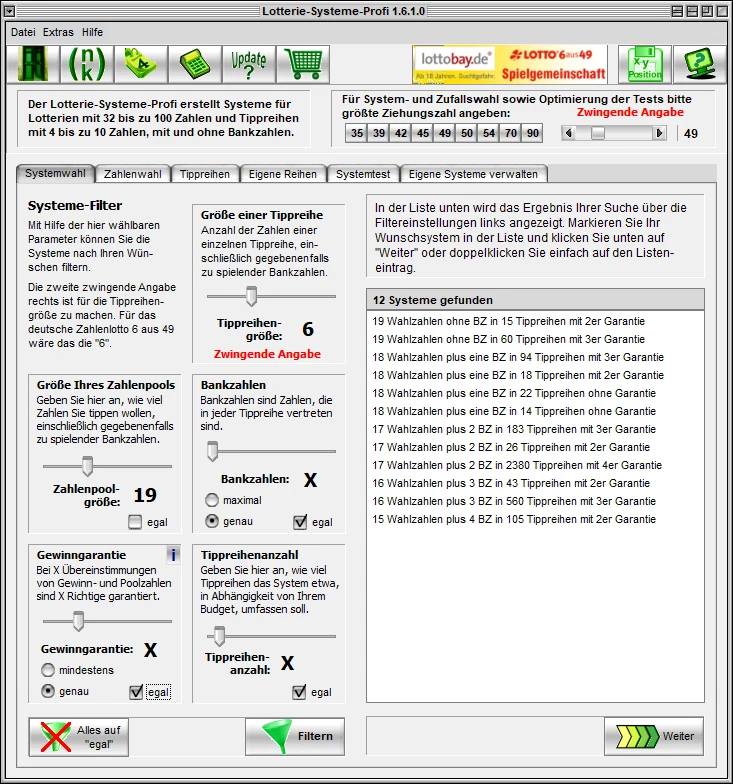Open the shopping cart icon
Viewport: 733px width, 784px height.
303,64
